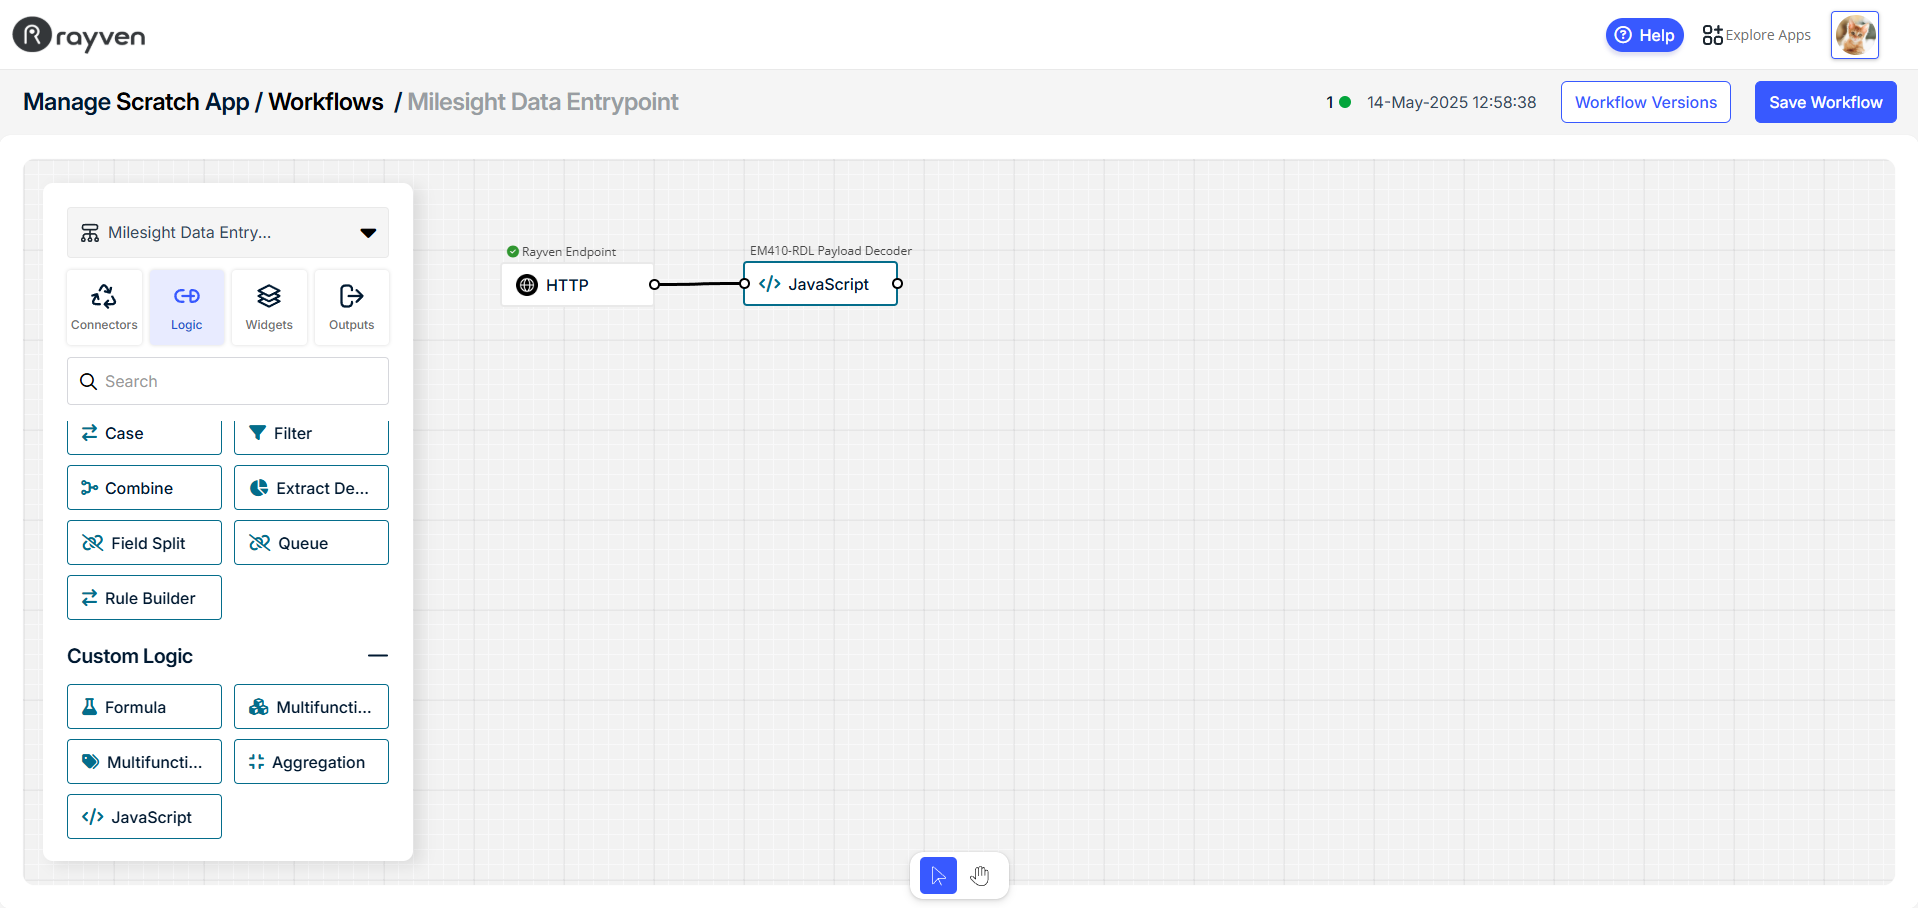The width and height of the screenshot is (1918, 908).
Task: Select the Filter logic node
Action: [x=311, y=435]
